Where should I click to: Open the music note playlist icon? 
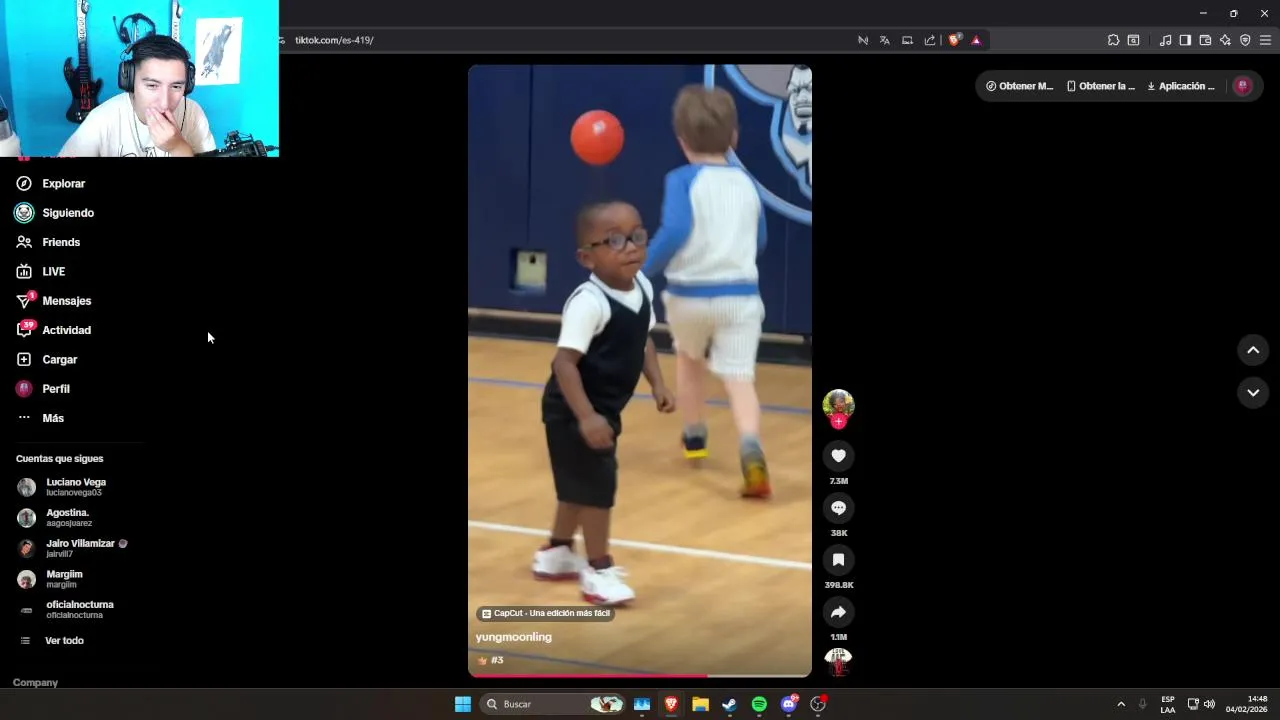coord(1165,40)
